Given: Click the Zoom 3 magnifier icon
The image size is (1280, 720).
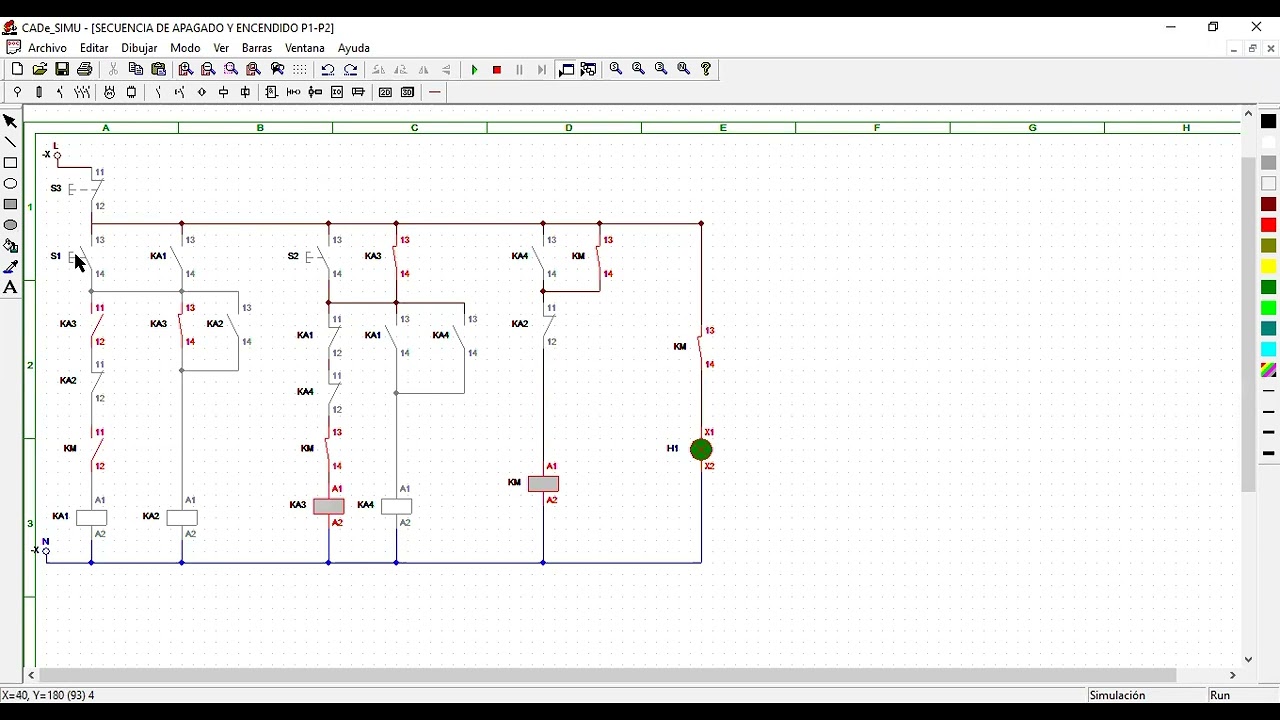Looking at the screenshot, I should (x=661, y=69).
